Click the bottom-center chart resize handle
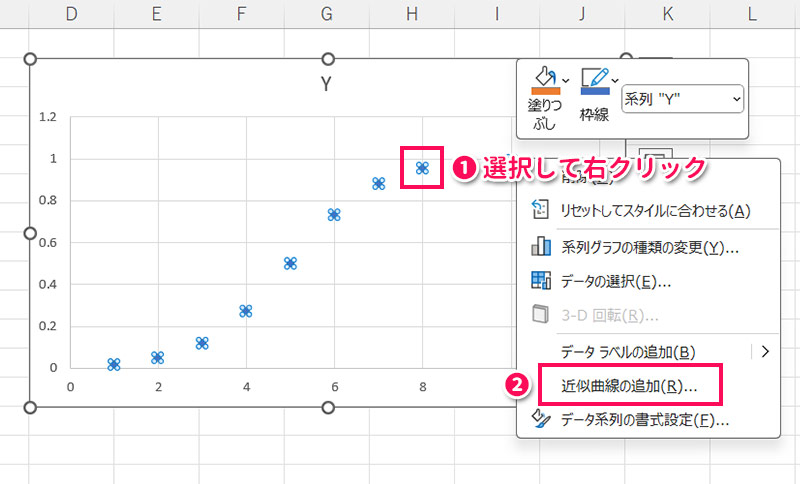The height and width of the screenshot is (484, 800). pos(328,407)
